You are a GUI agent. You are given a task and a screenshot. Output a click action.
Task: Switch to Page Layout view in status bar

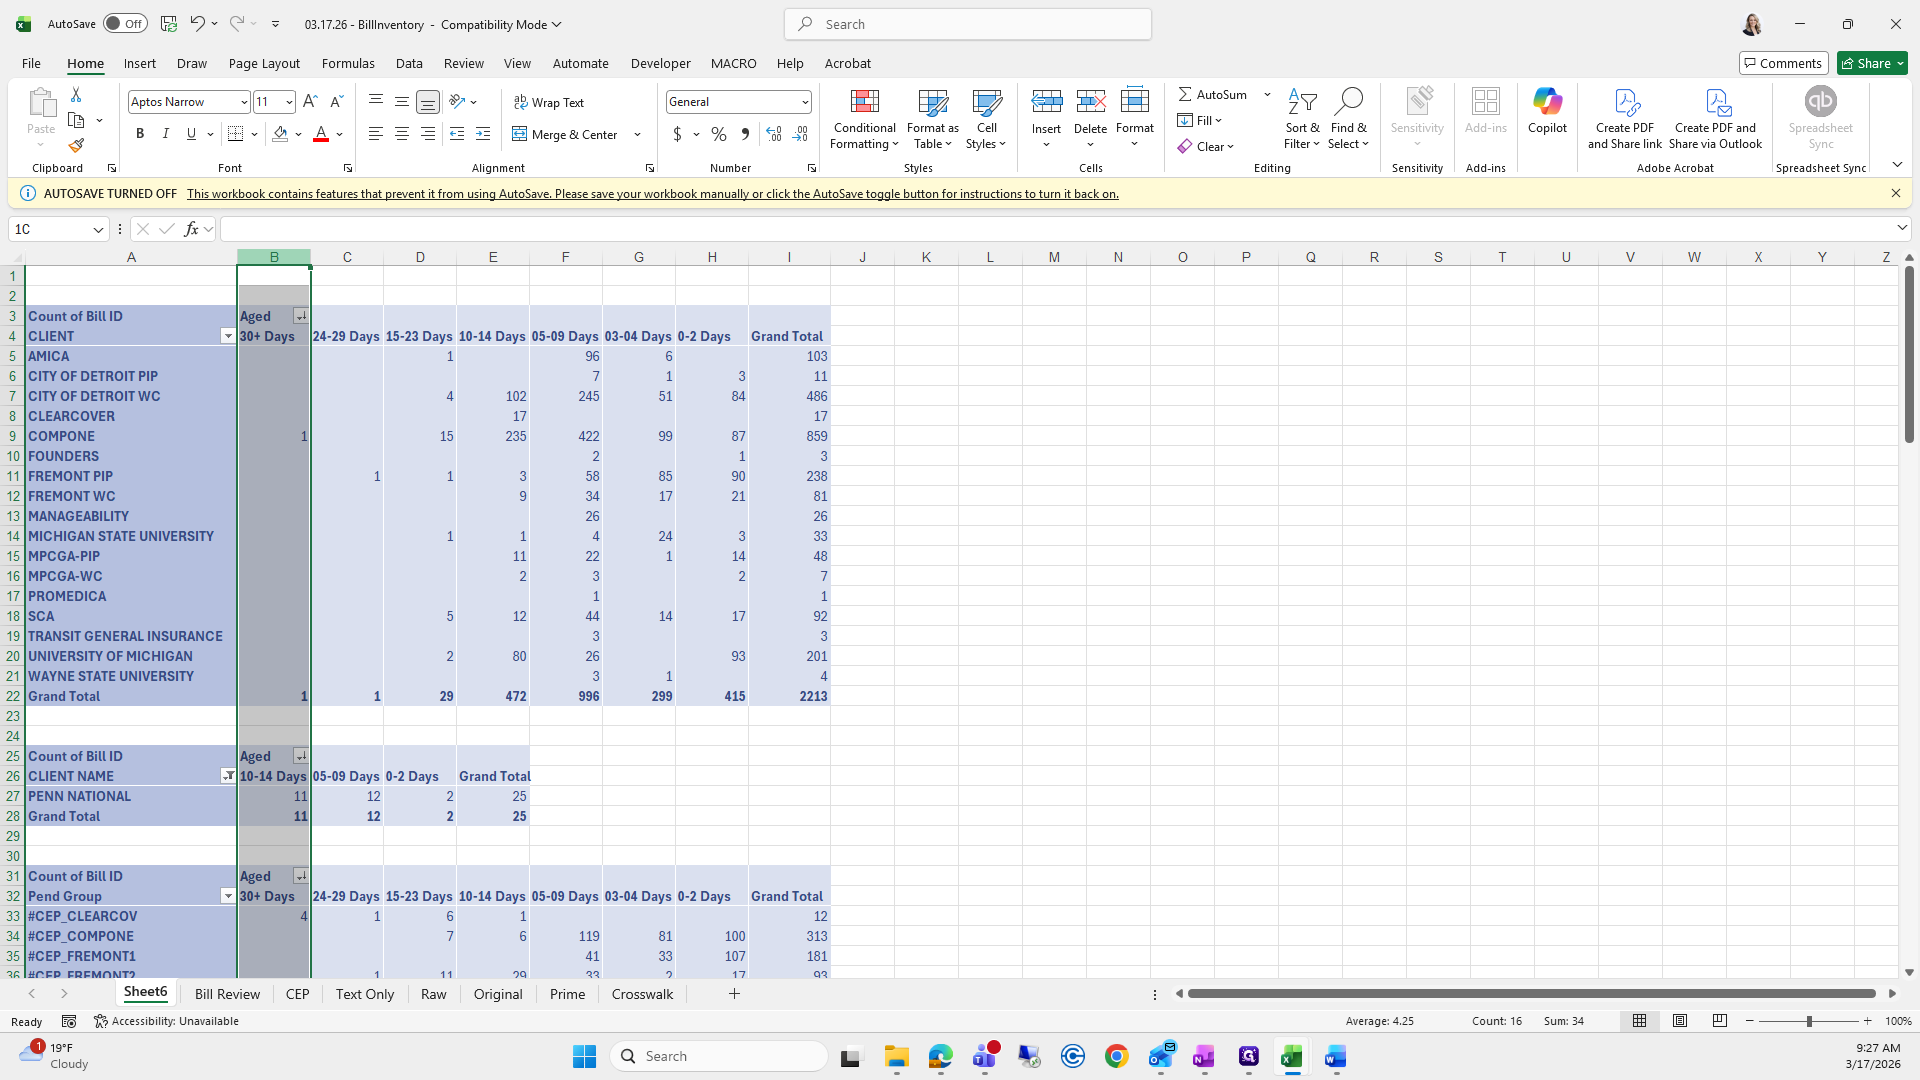(1680, 1021)
